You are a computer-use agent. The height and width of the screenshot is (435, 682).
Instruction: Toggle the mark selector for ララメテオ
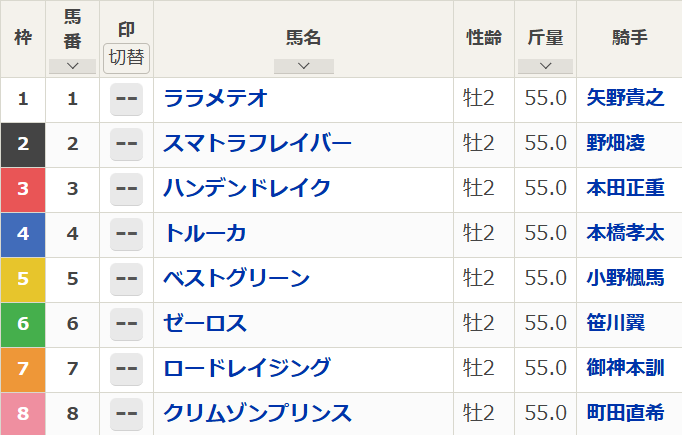126,99
